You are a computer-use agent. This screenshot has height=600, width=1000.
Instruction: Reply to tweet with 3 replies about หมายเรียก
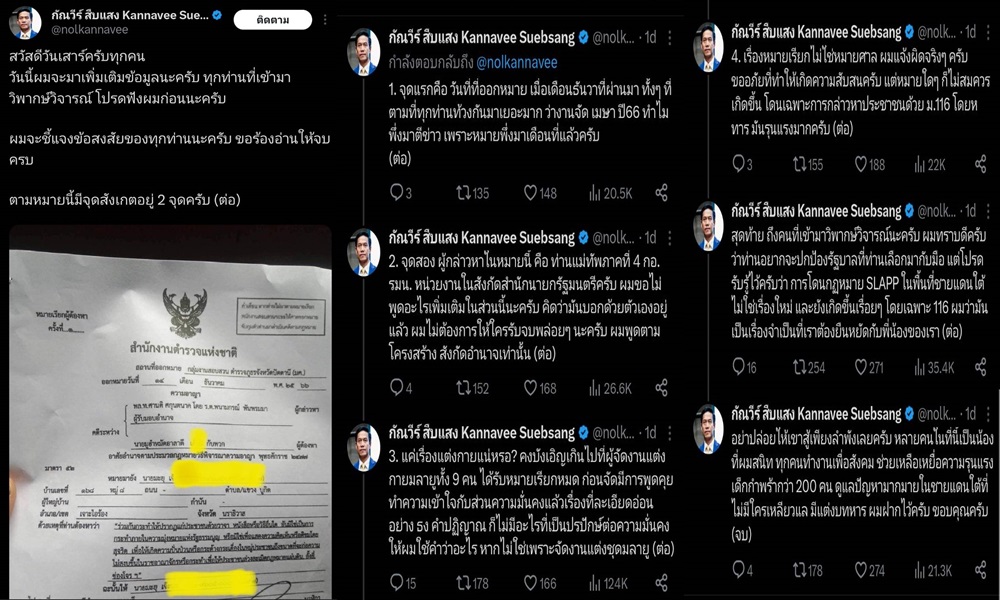click(742, 165)
